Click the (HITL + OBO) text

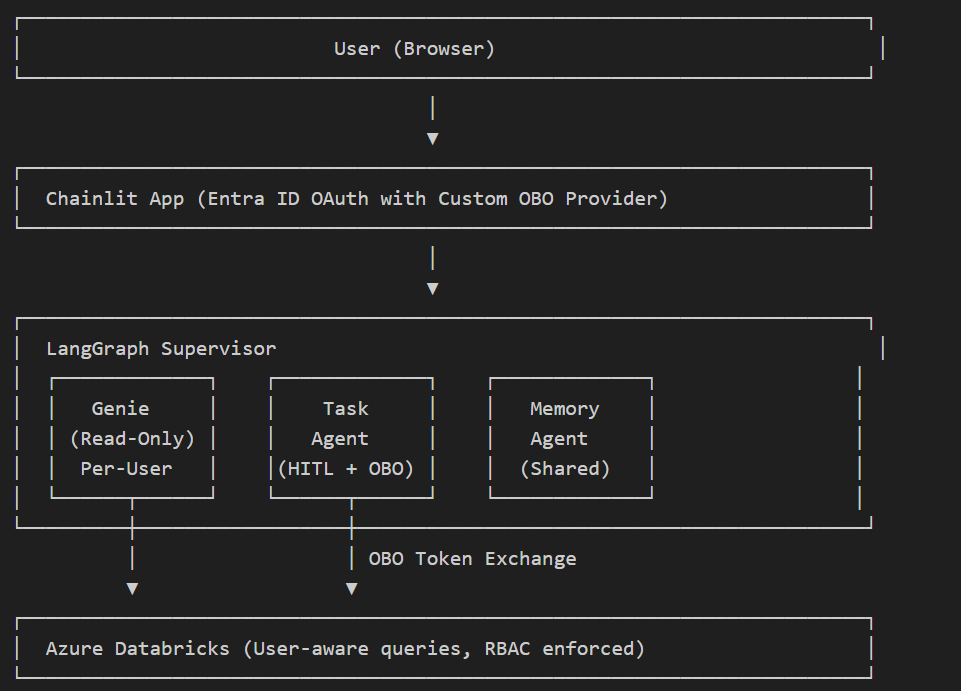(345, 468)
